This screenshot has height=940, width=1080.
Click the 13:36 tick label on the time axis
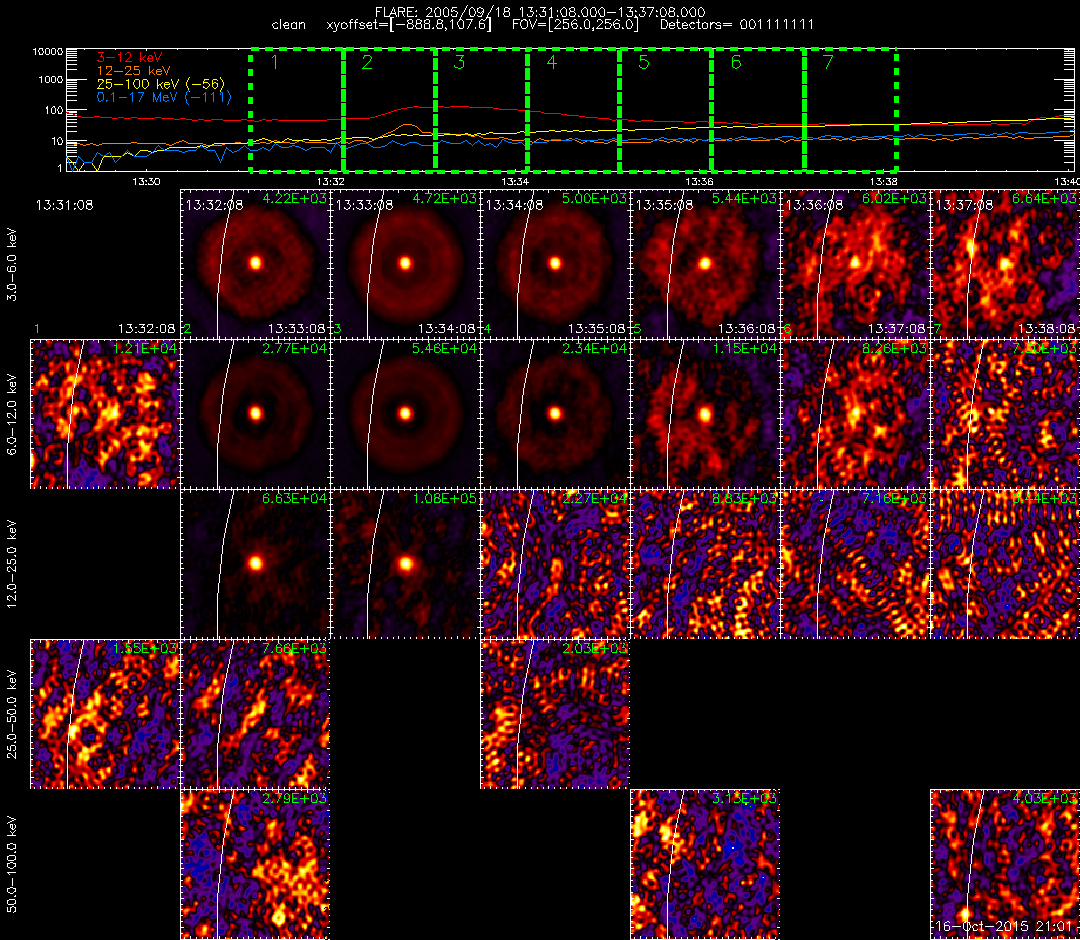[699, 182]
